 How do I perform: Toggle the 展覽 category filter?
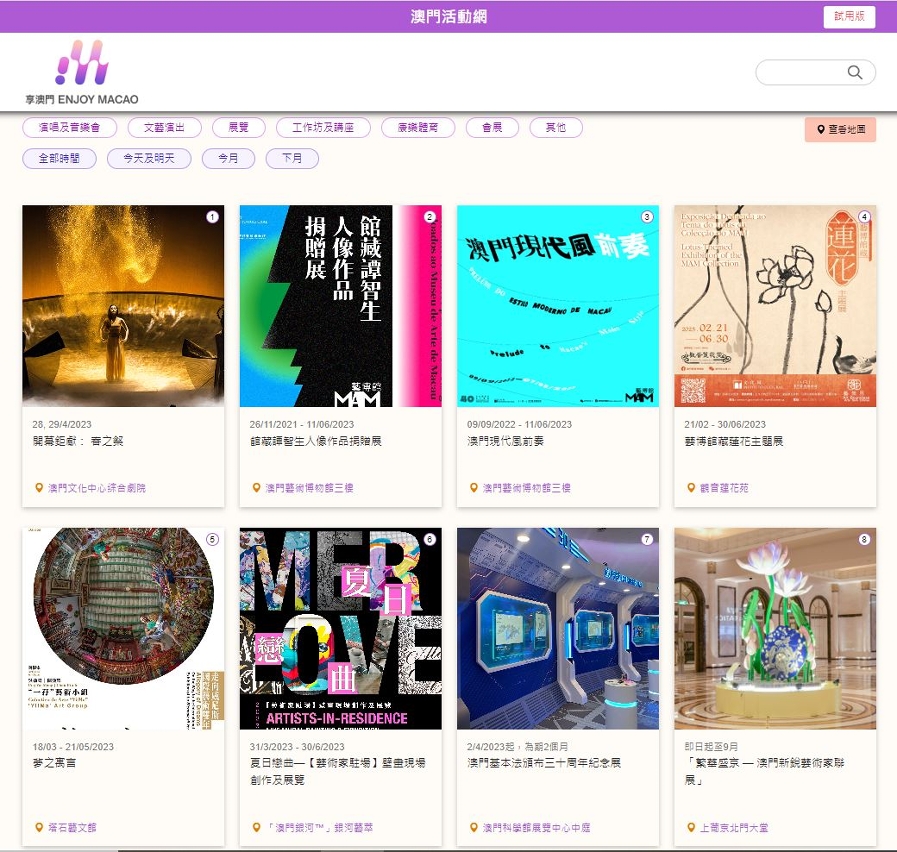tap(239, 128)
